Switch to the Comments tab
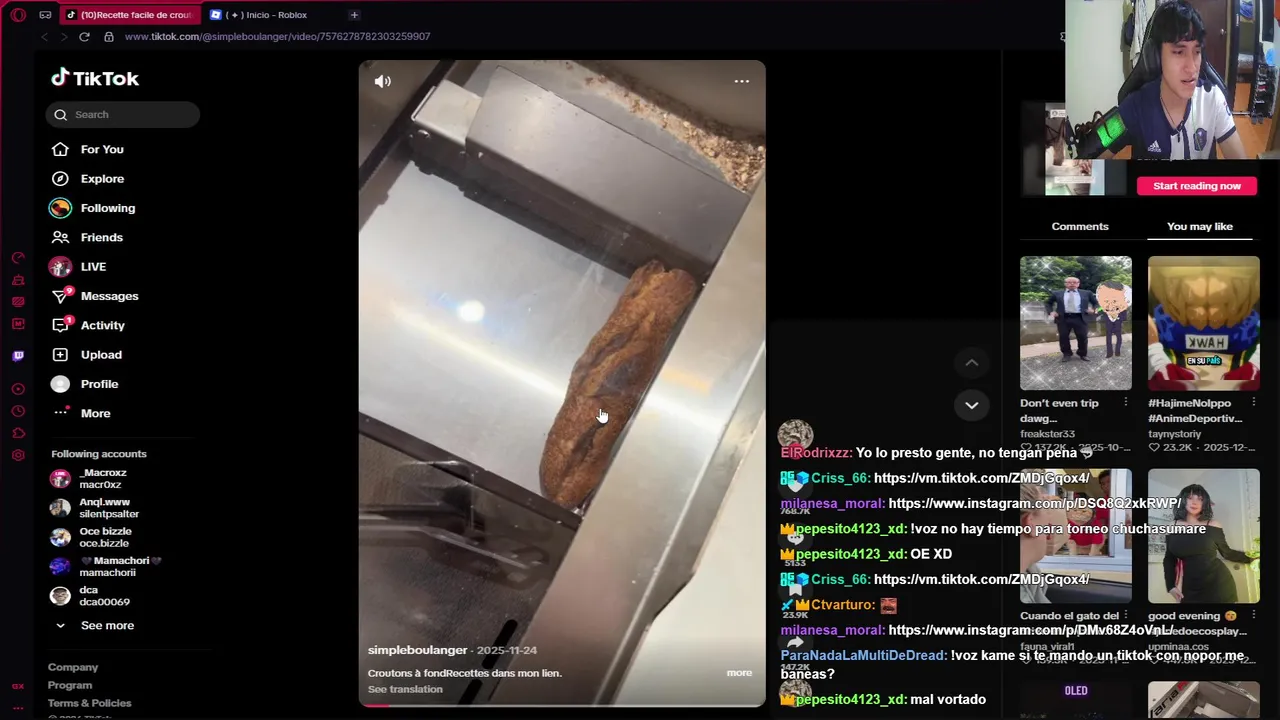Screen dimensions: 1280x720 click(x=1080, y=226)
